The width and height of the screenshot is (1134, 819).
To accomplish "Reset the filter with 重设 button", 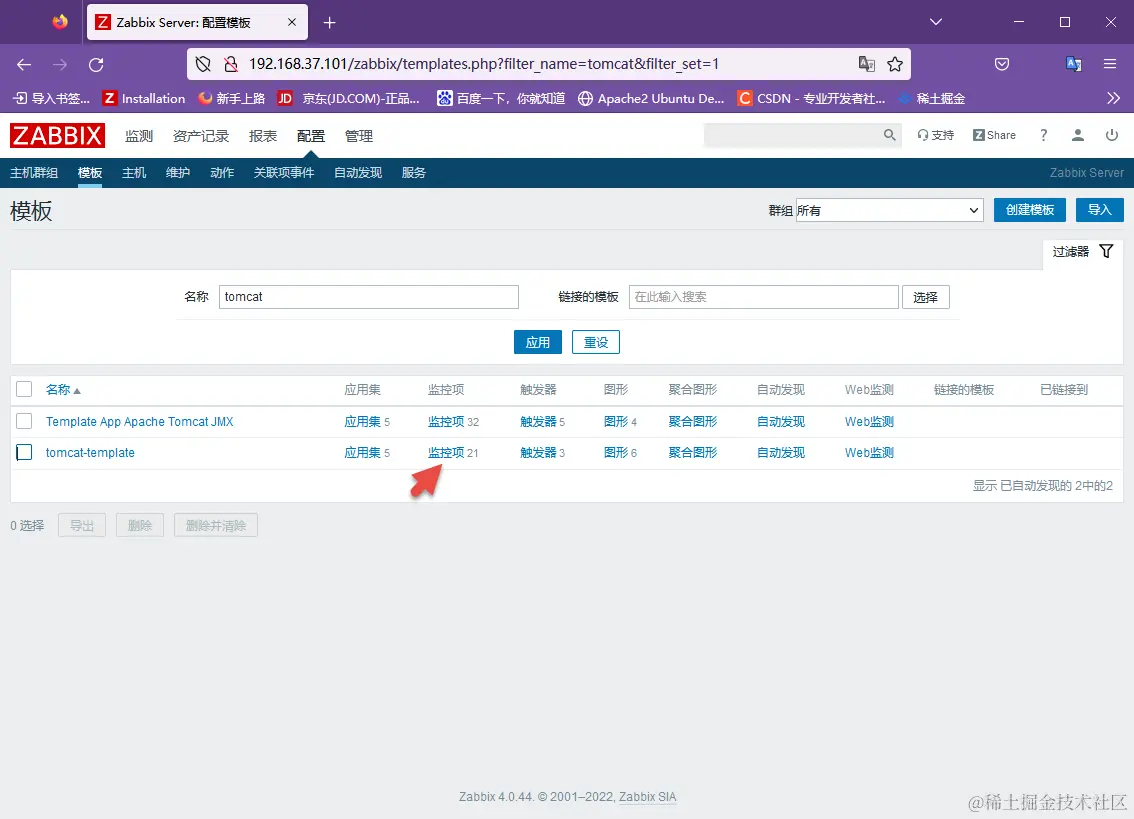I will 596,342.
